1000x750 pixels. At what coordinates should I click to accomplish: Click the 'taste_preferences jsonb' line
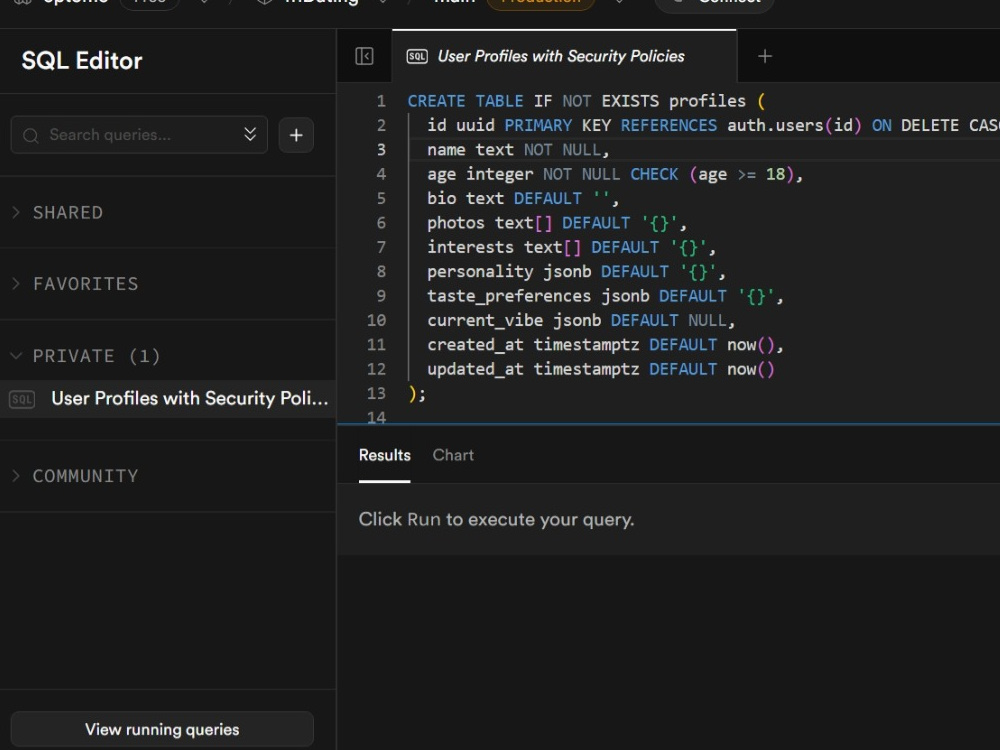coord(605,296)
